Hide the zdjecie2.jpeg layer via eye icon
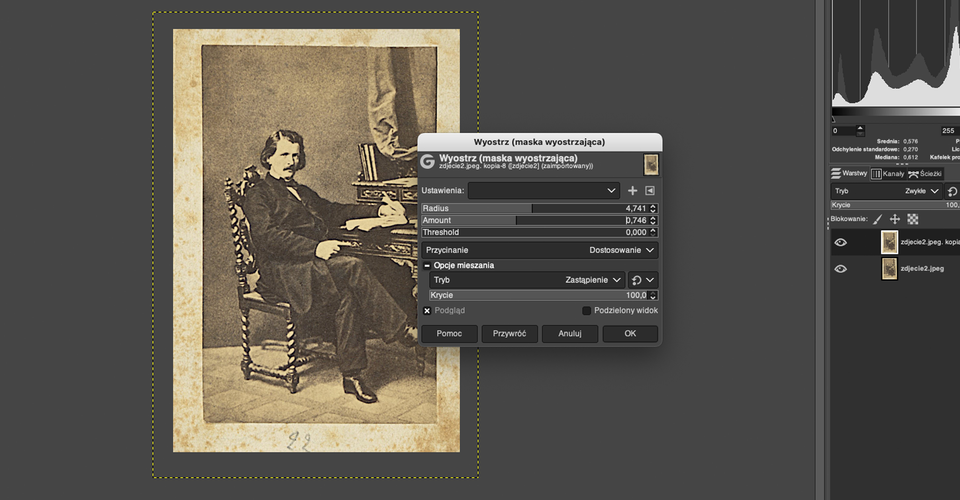 pos(841,269)
